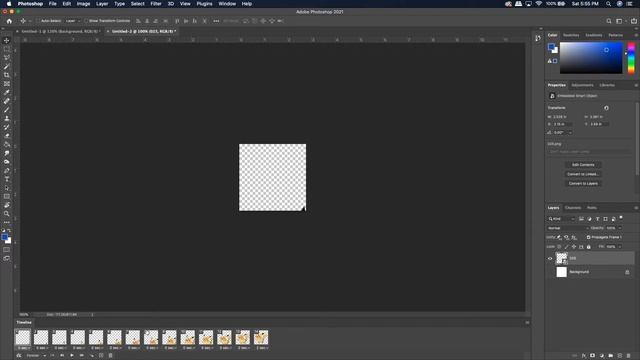This screenshot has height=360, width=640.
Task: Switch to the Untitled-1 document tab
Action: coord(60,31)
